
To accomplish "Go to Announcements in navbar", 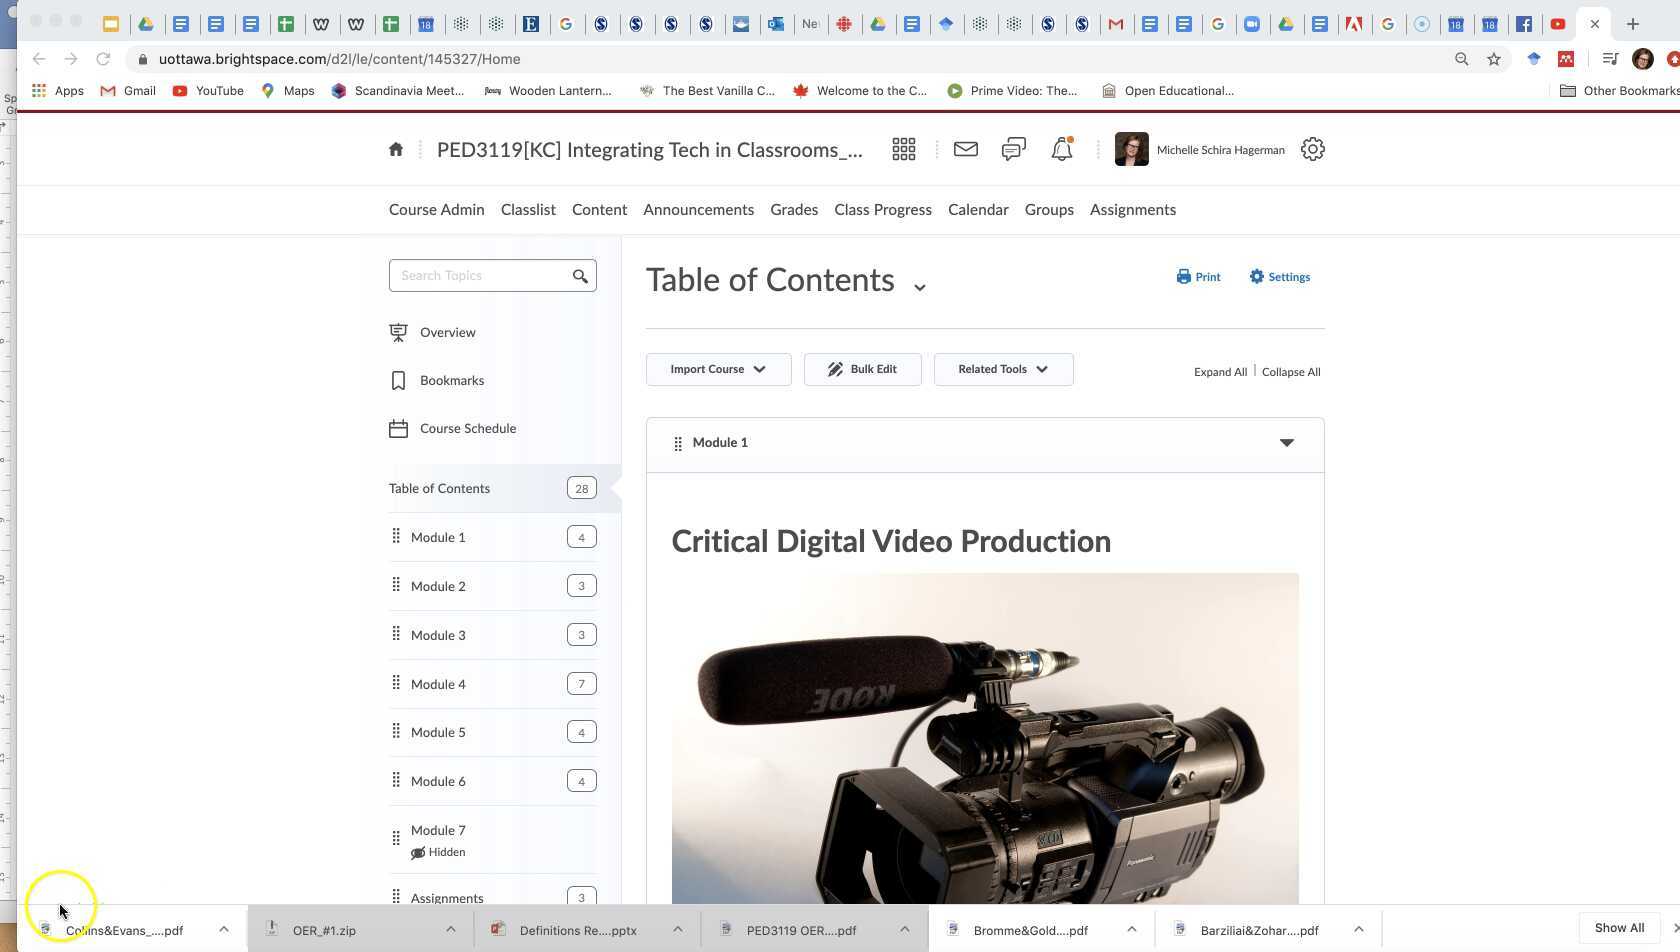I will tap(698, 210).
